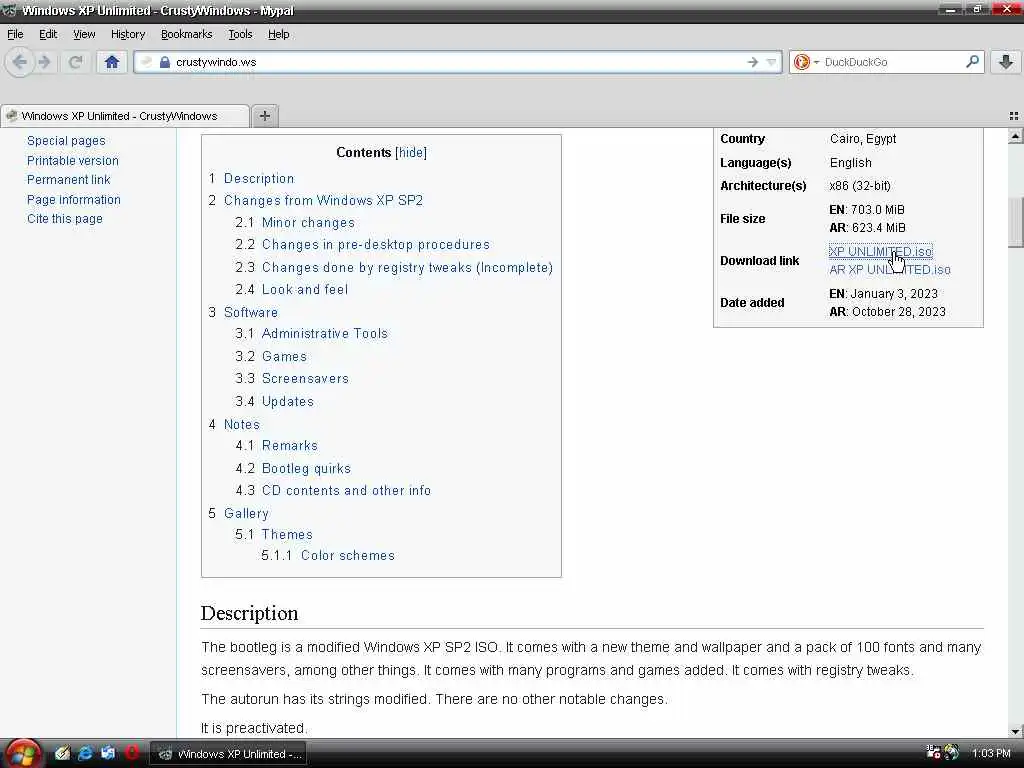1024x768 pixels.
Task: Open the Windows Start orb
Action: pos(23,754)
